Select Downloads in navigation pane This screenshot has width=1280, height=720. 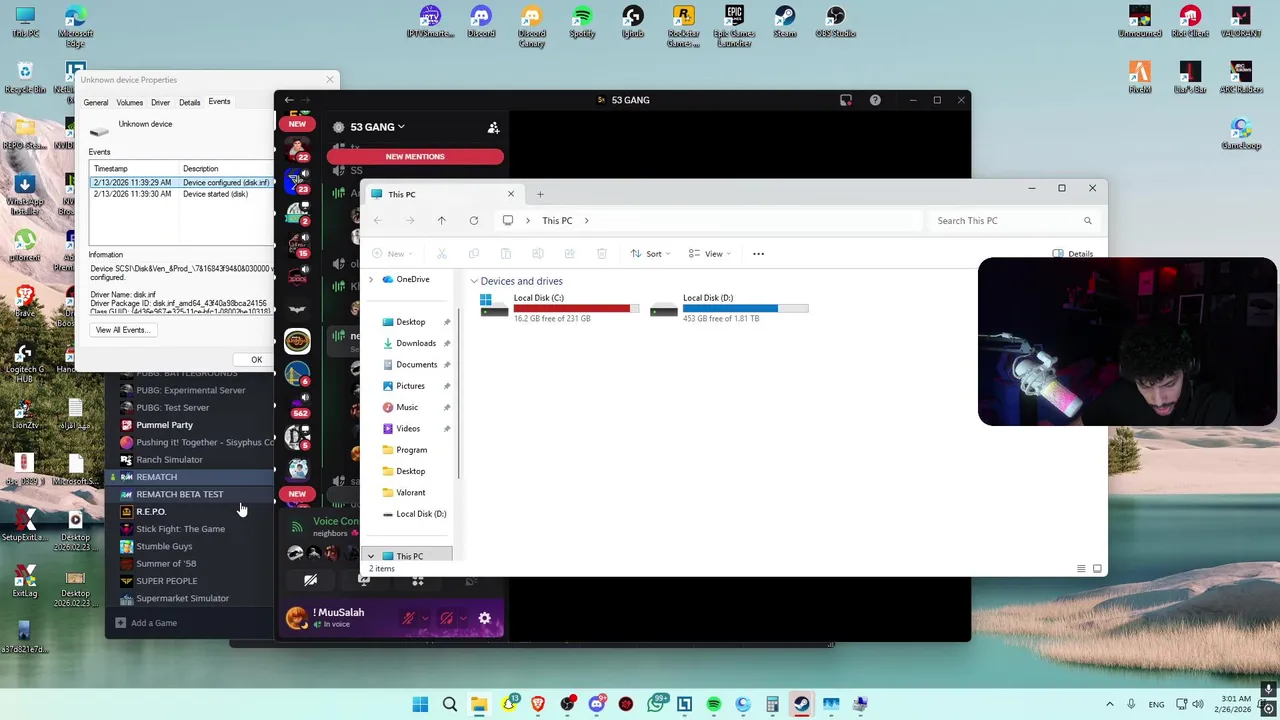[x=416, y=343]
